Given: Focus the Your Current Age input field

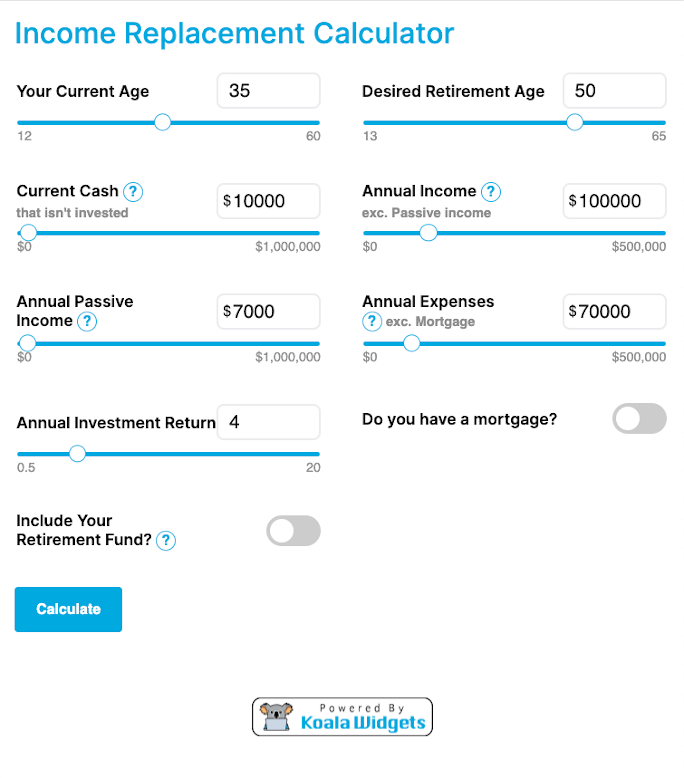Looking at the screenshot, I should (x=268, y=91).
